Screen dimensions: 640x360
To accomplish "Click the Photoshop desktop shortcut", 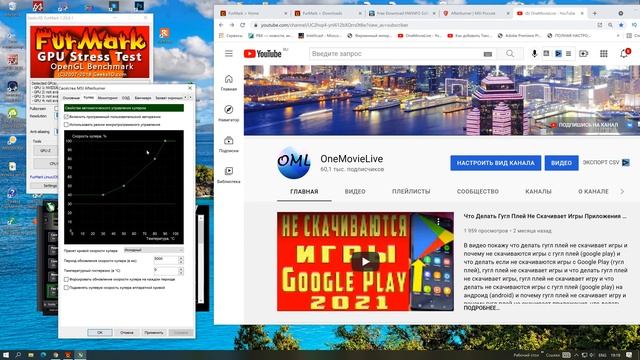I will 139,6.
